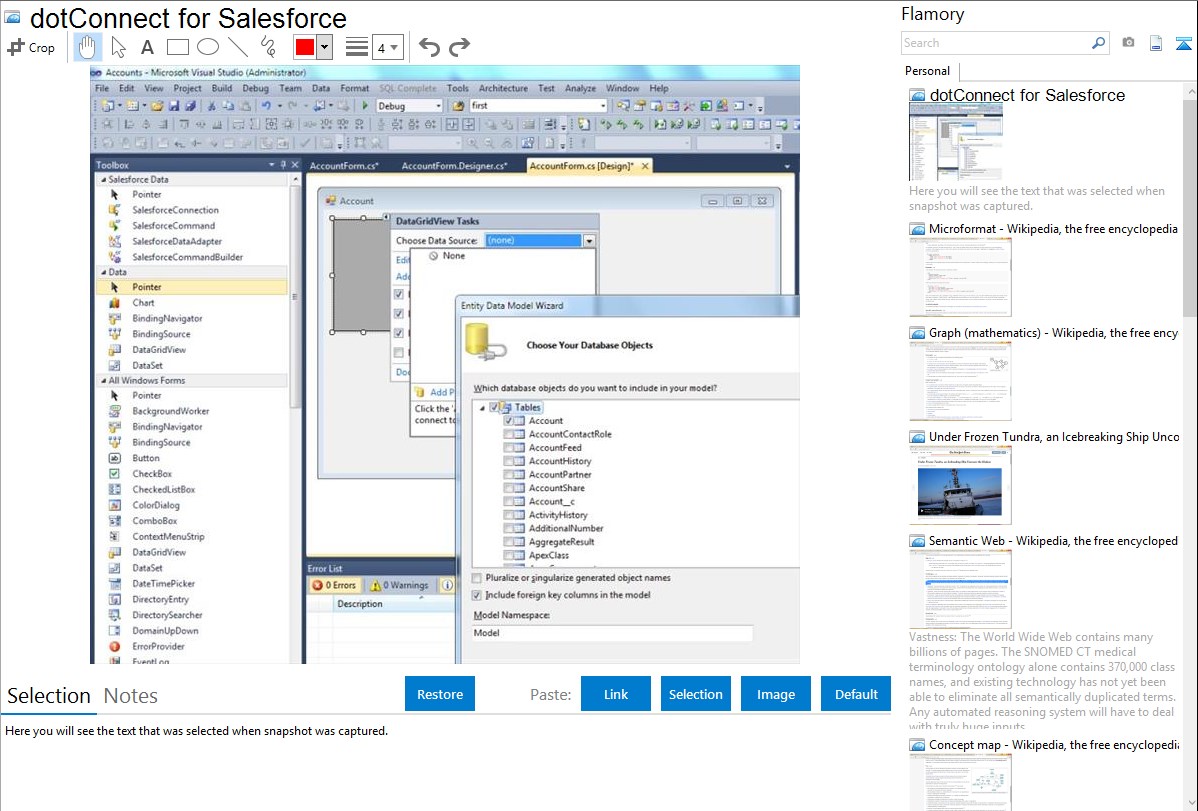Switch to the Notes tab
This screenshot has width=1198, height=811.
[131, 696]
